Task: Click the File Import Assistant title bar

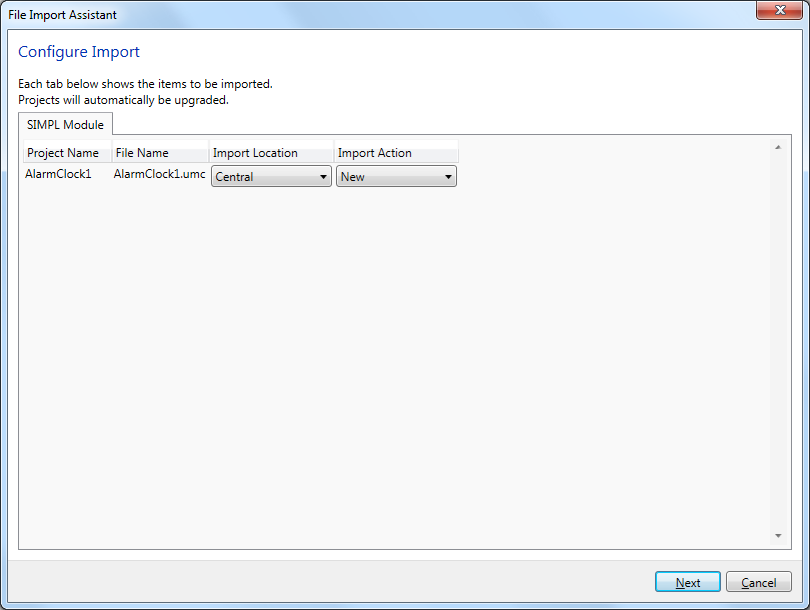Action: pyautogui.click(x=362, y=14)
